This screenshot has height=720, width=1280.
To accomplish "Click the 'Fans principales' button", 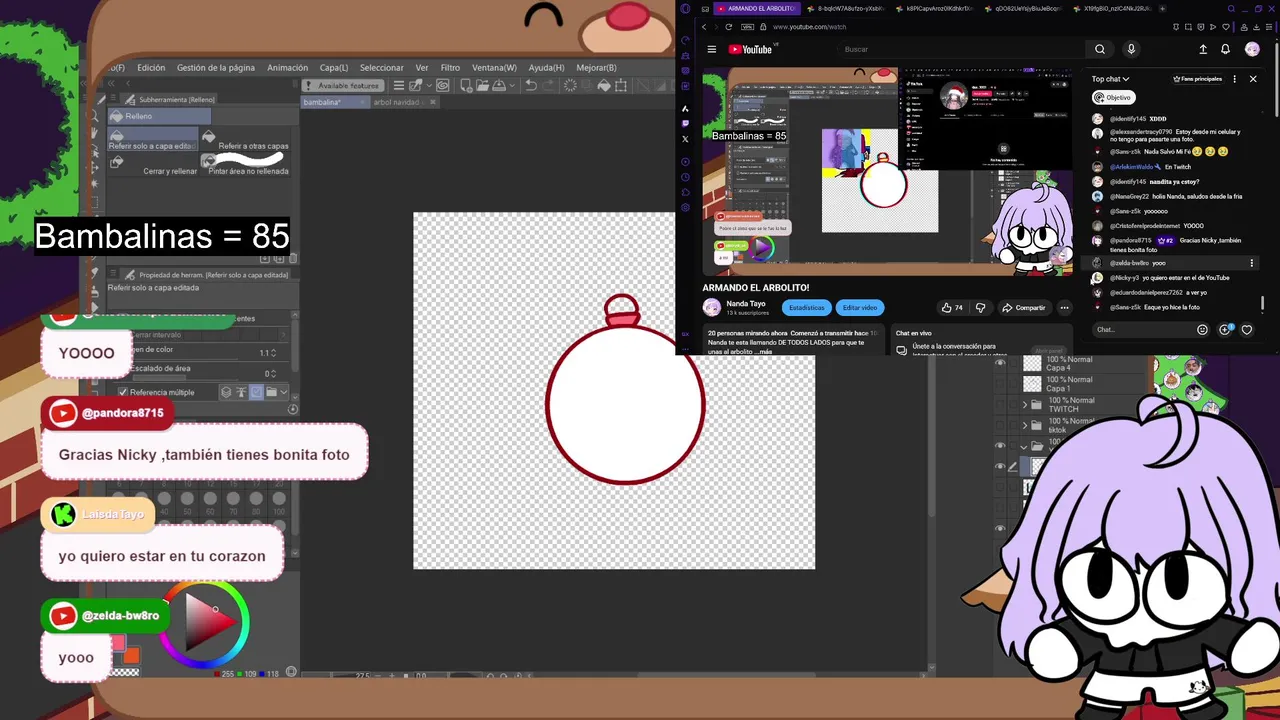I will [x=1197, y=79].
